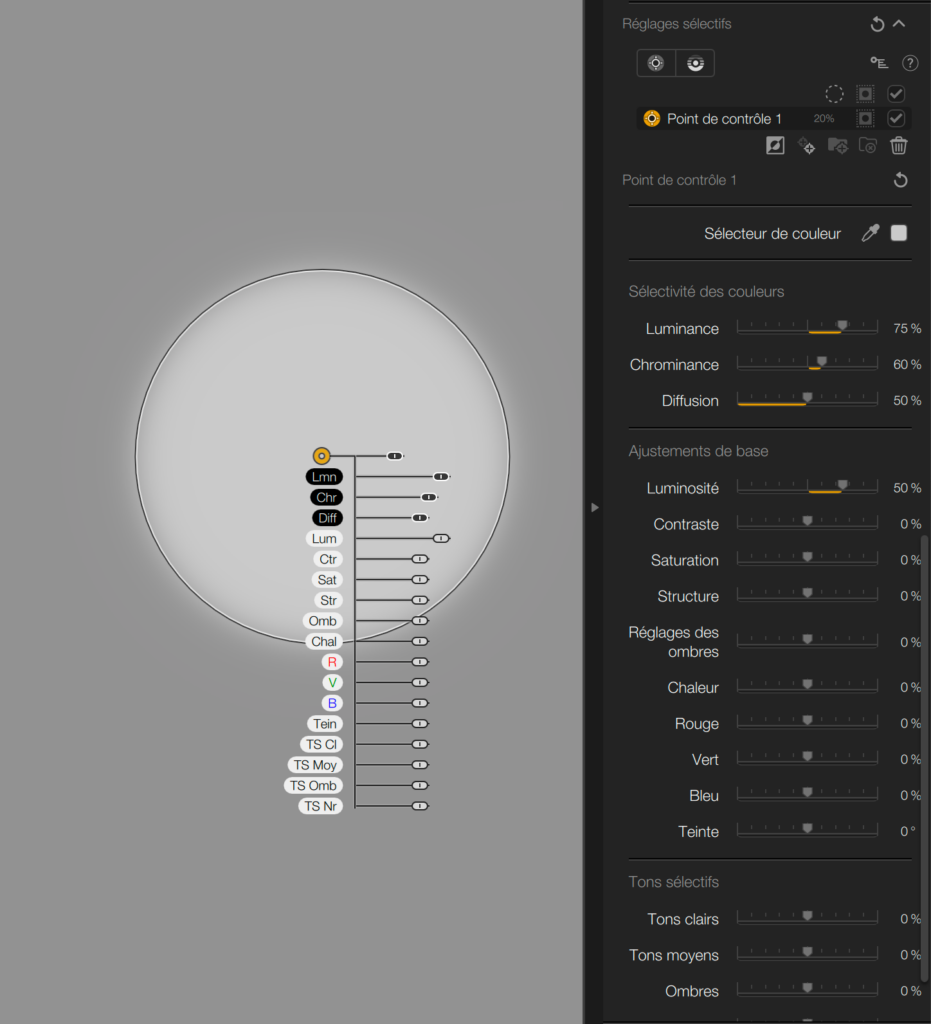Screen dimensions: 931x1024
Task: Pick color with the eyedropper tool
Action: [x=870, y=233]
